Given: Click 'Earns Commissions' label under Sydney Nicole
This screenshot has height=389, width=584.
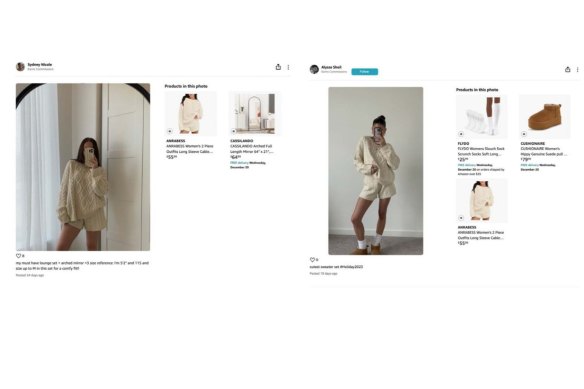Looking at the screenshot, I should point(41,69).
